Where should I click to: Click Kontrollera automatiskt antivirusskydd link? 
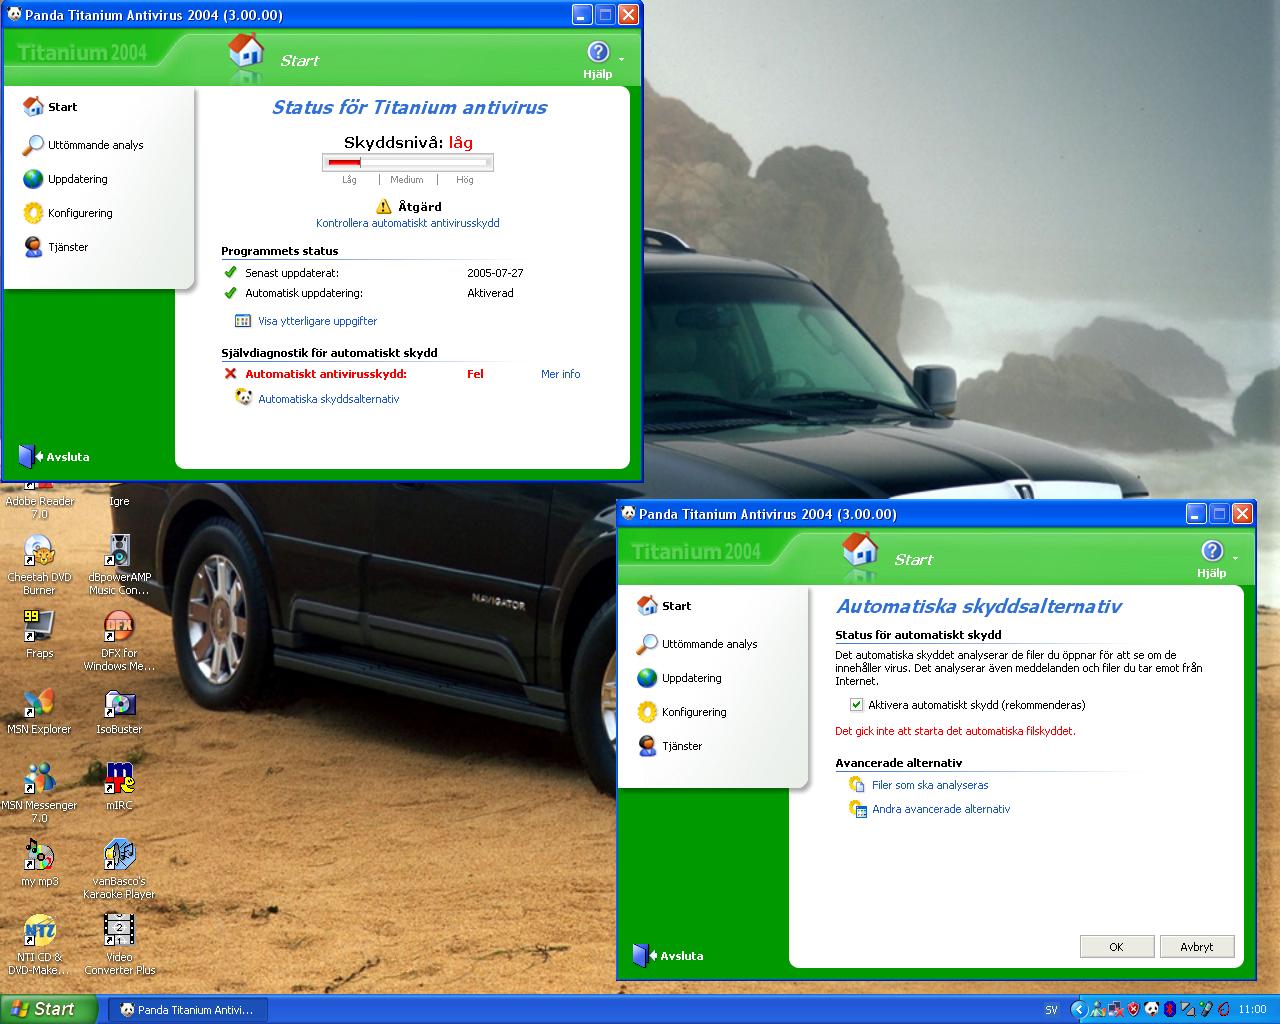[408, 223]
